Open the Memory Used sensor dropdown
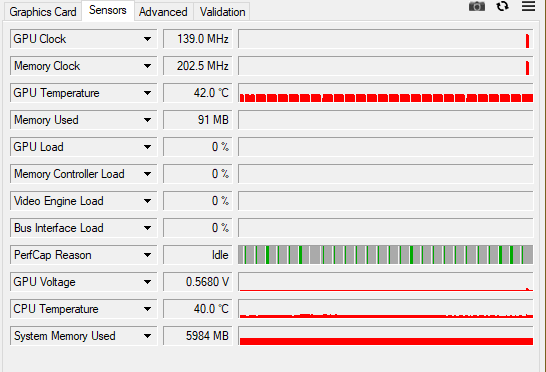The height and width of the screenshot is (372, 546). pyautogui.click(x=148, y=120)
